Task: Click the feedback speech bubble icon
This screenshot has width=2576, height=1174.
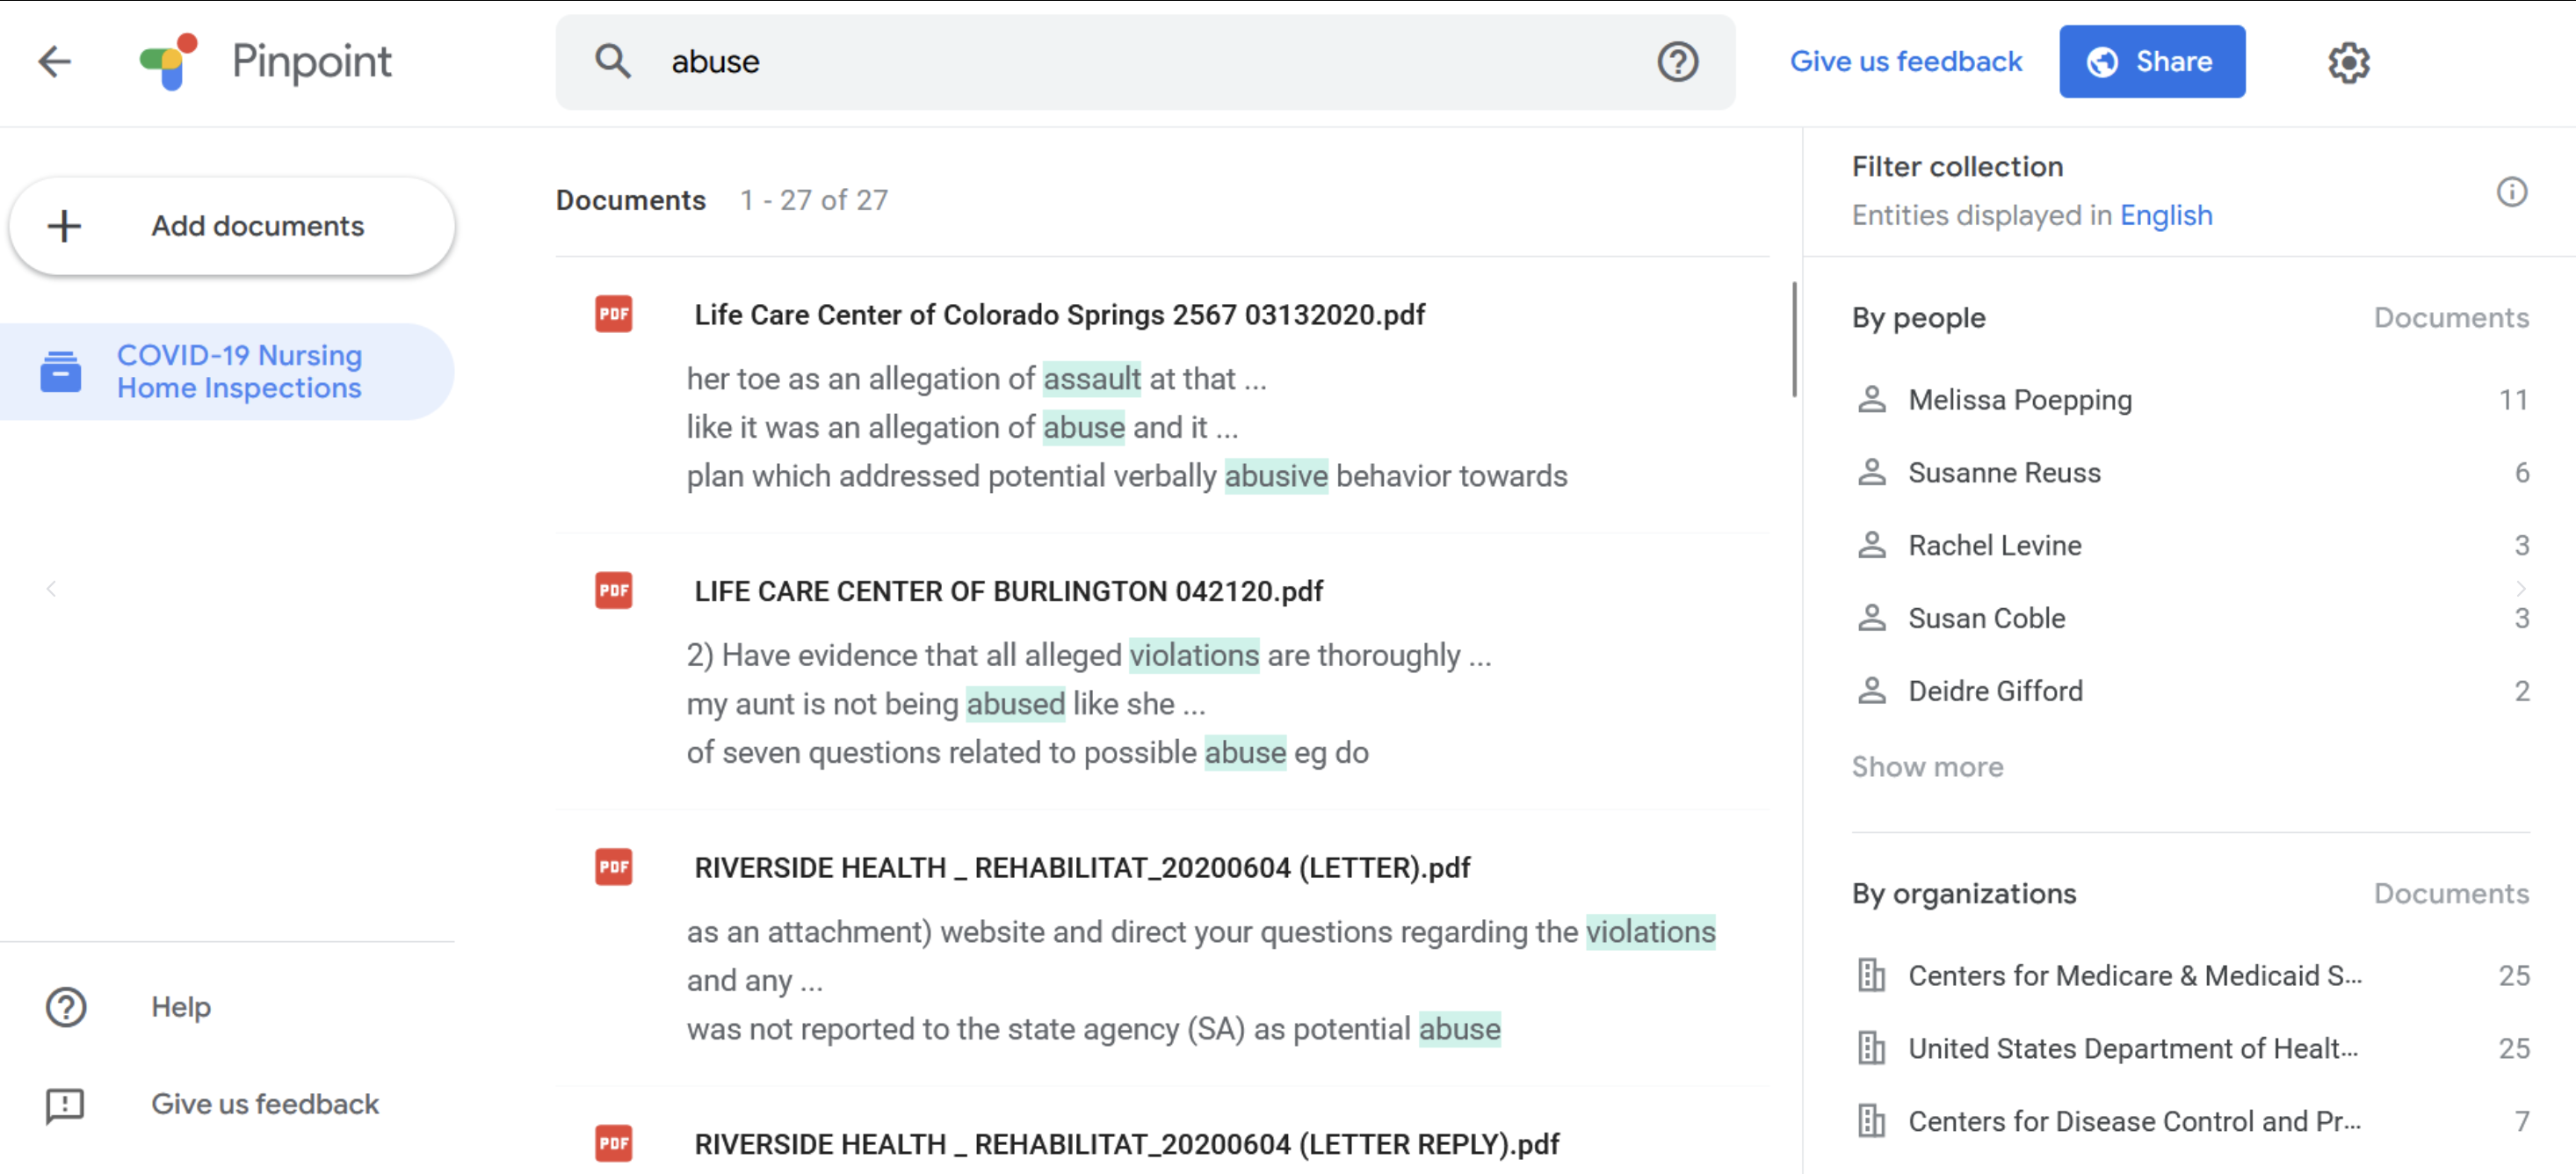Action: tap(66, 1104)
